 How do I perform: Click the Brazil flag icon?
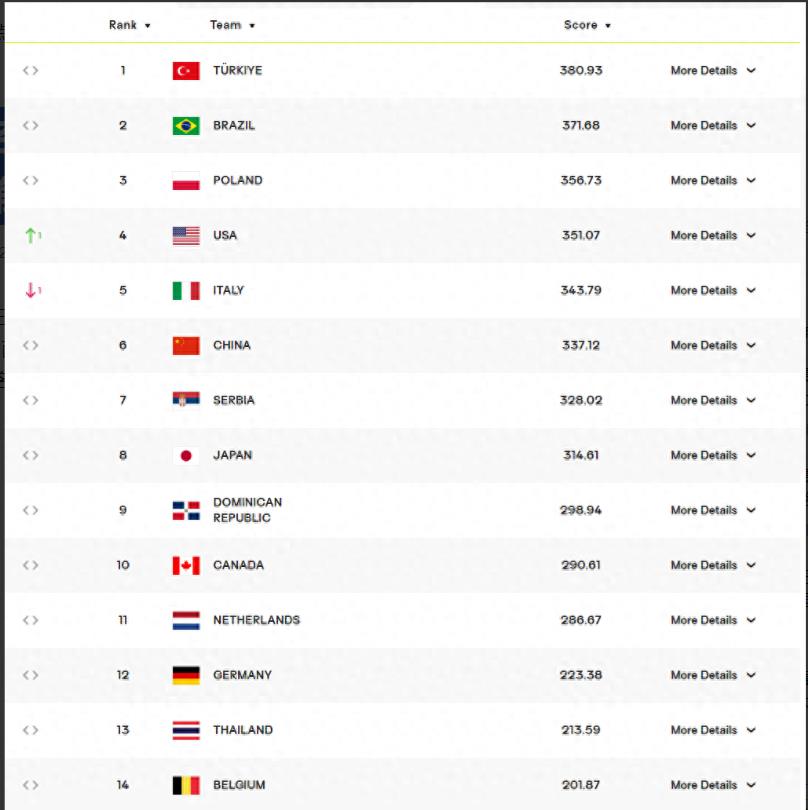tap(186, 126)
